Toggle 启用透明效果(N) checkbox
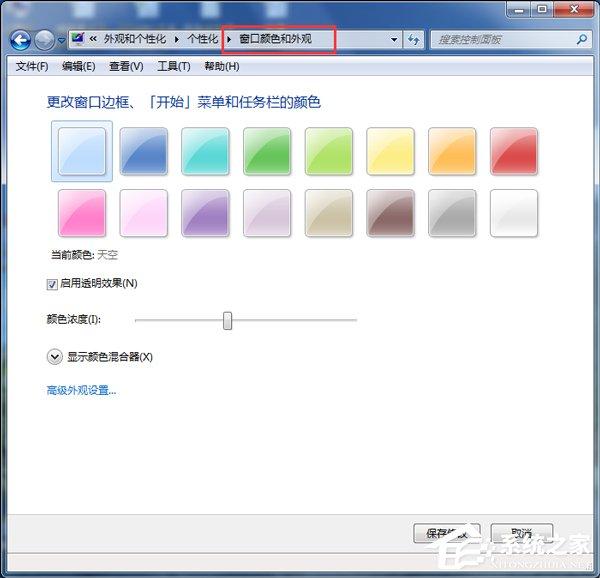This screenshot has height=578, width=600. click(52, 284)
